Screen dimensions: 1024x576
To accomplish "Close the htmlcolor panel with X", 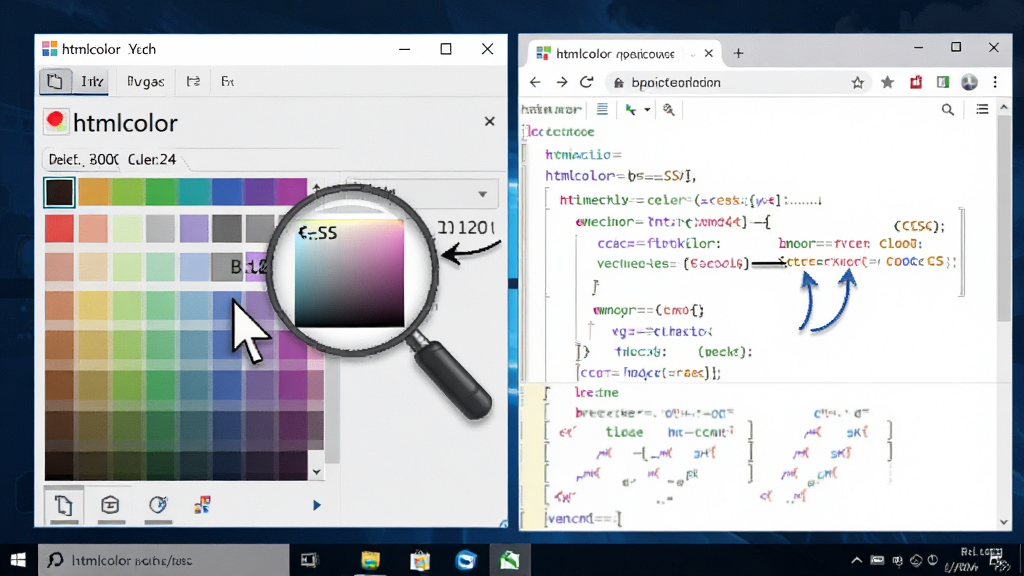I will click(x=489, y=121).
